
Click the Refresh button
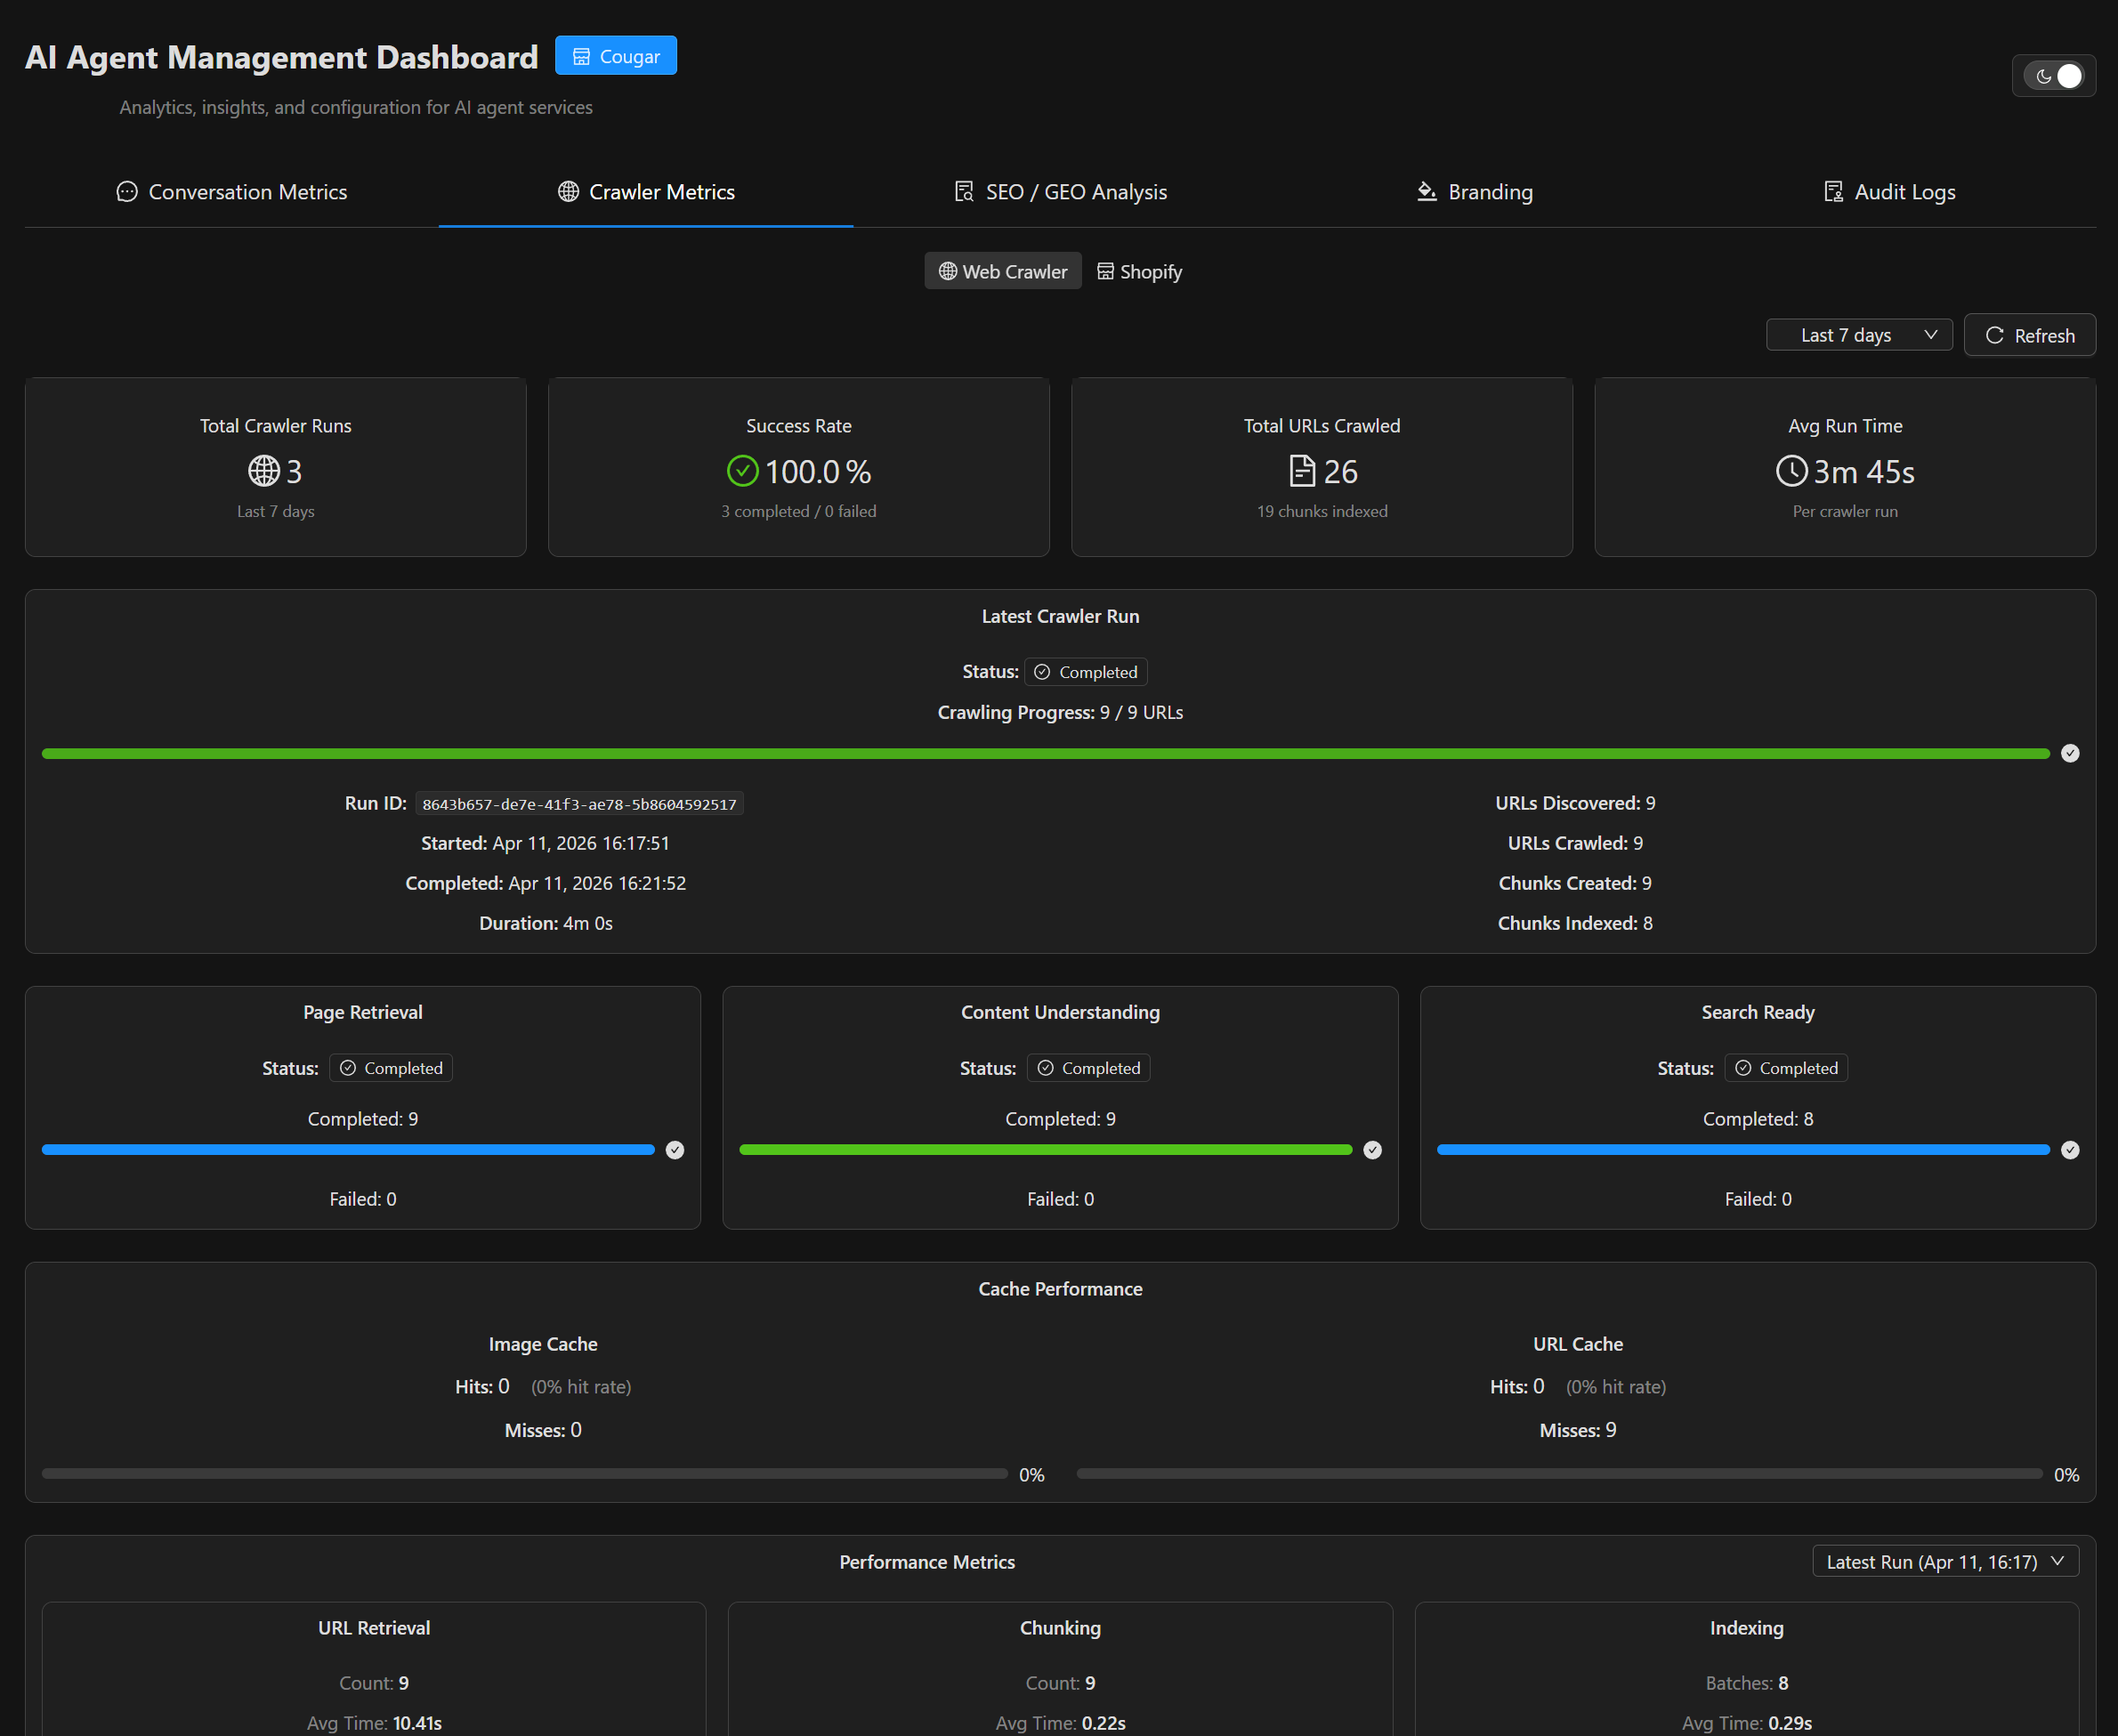tap(2030, 335)
